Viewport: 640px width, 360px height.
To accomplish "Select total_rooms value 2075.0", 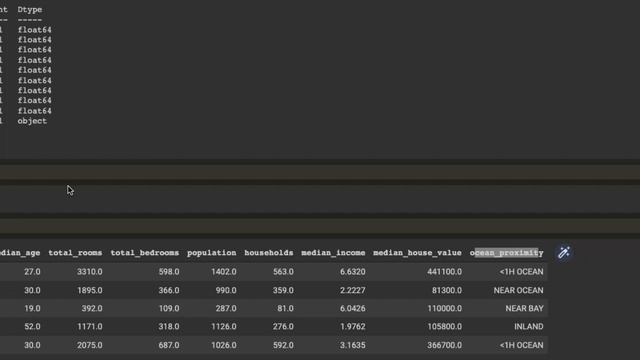I will 90,345.
